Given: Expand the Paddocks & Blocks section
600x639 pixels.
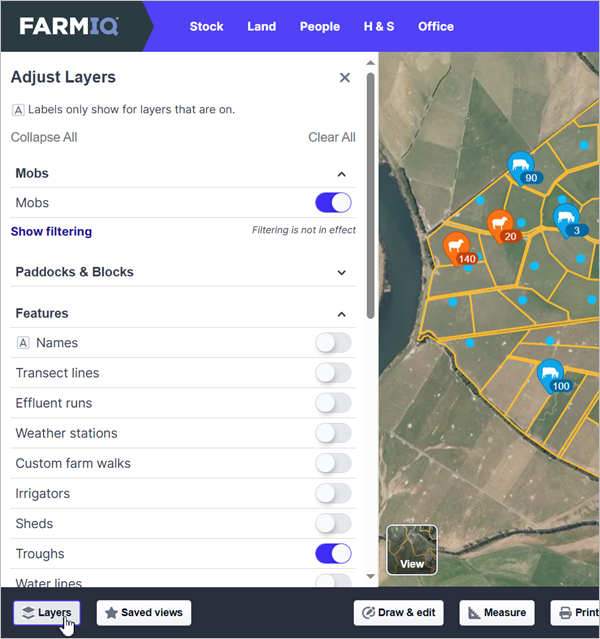Looking at the screenshot, I should pyautogui.click(x=342, y=272).
